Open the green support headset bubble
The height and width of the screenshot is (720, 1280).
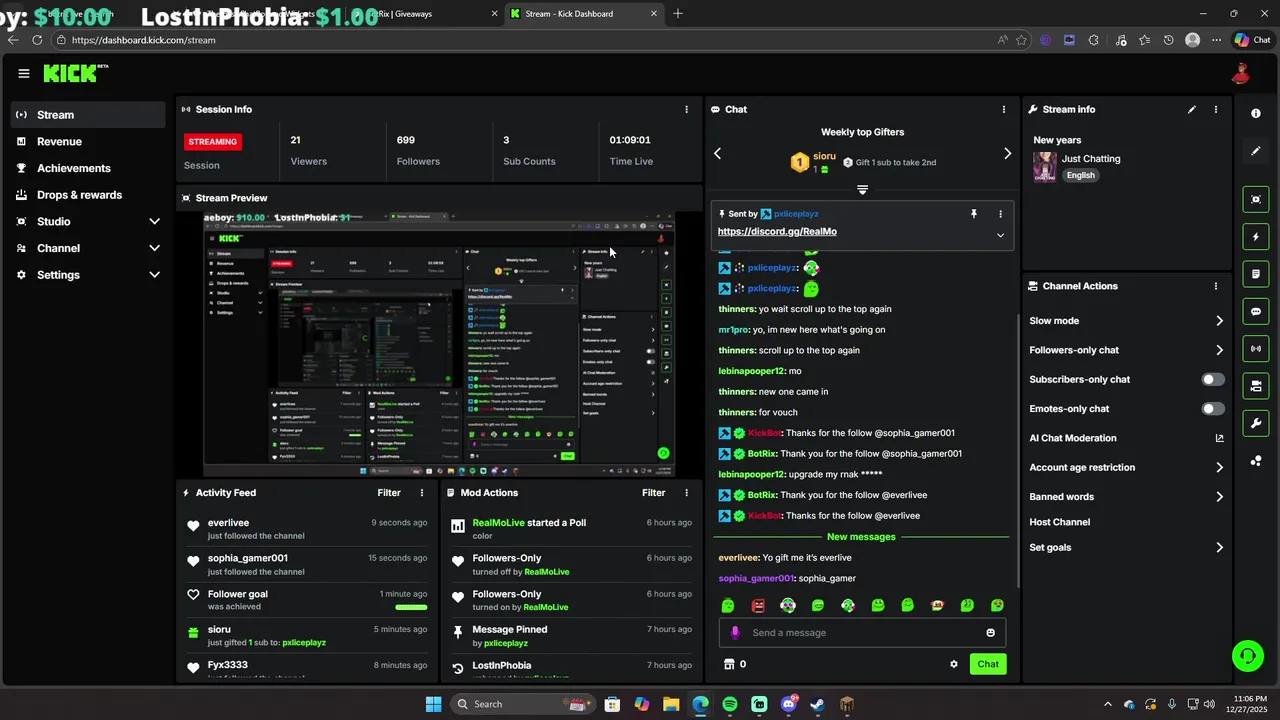coord(1247,656)
